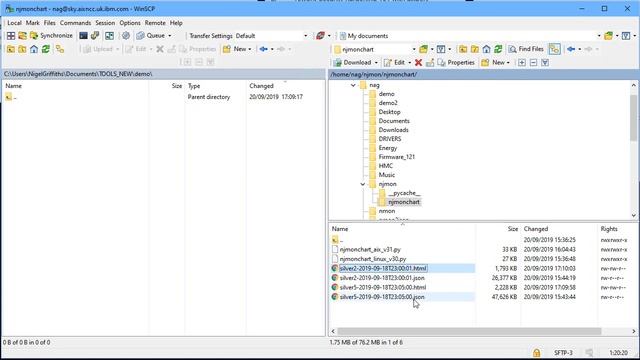Sort remote files by Rights column
Screen dimensions: 640x360
[609, 229]
